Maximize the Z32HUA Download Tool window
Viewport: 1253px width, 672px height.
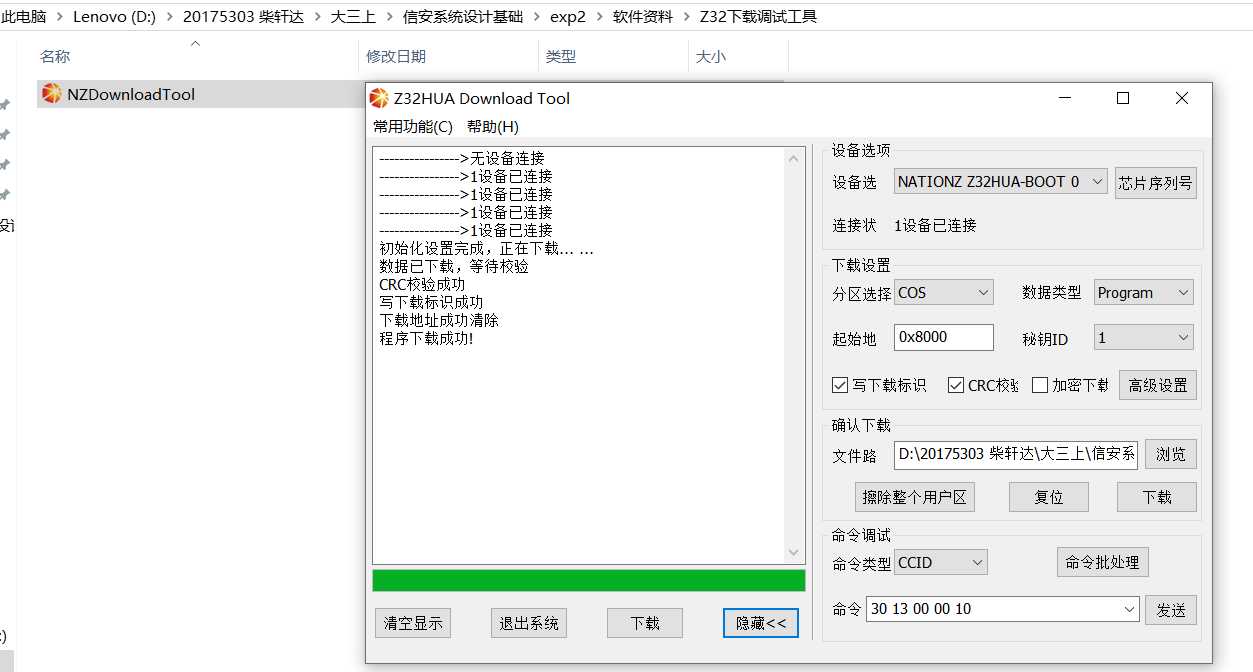tap(1123, 98)
